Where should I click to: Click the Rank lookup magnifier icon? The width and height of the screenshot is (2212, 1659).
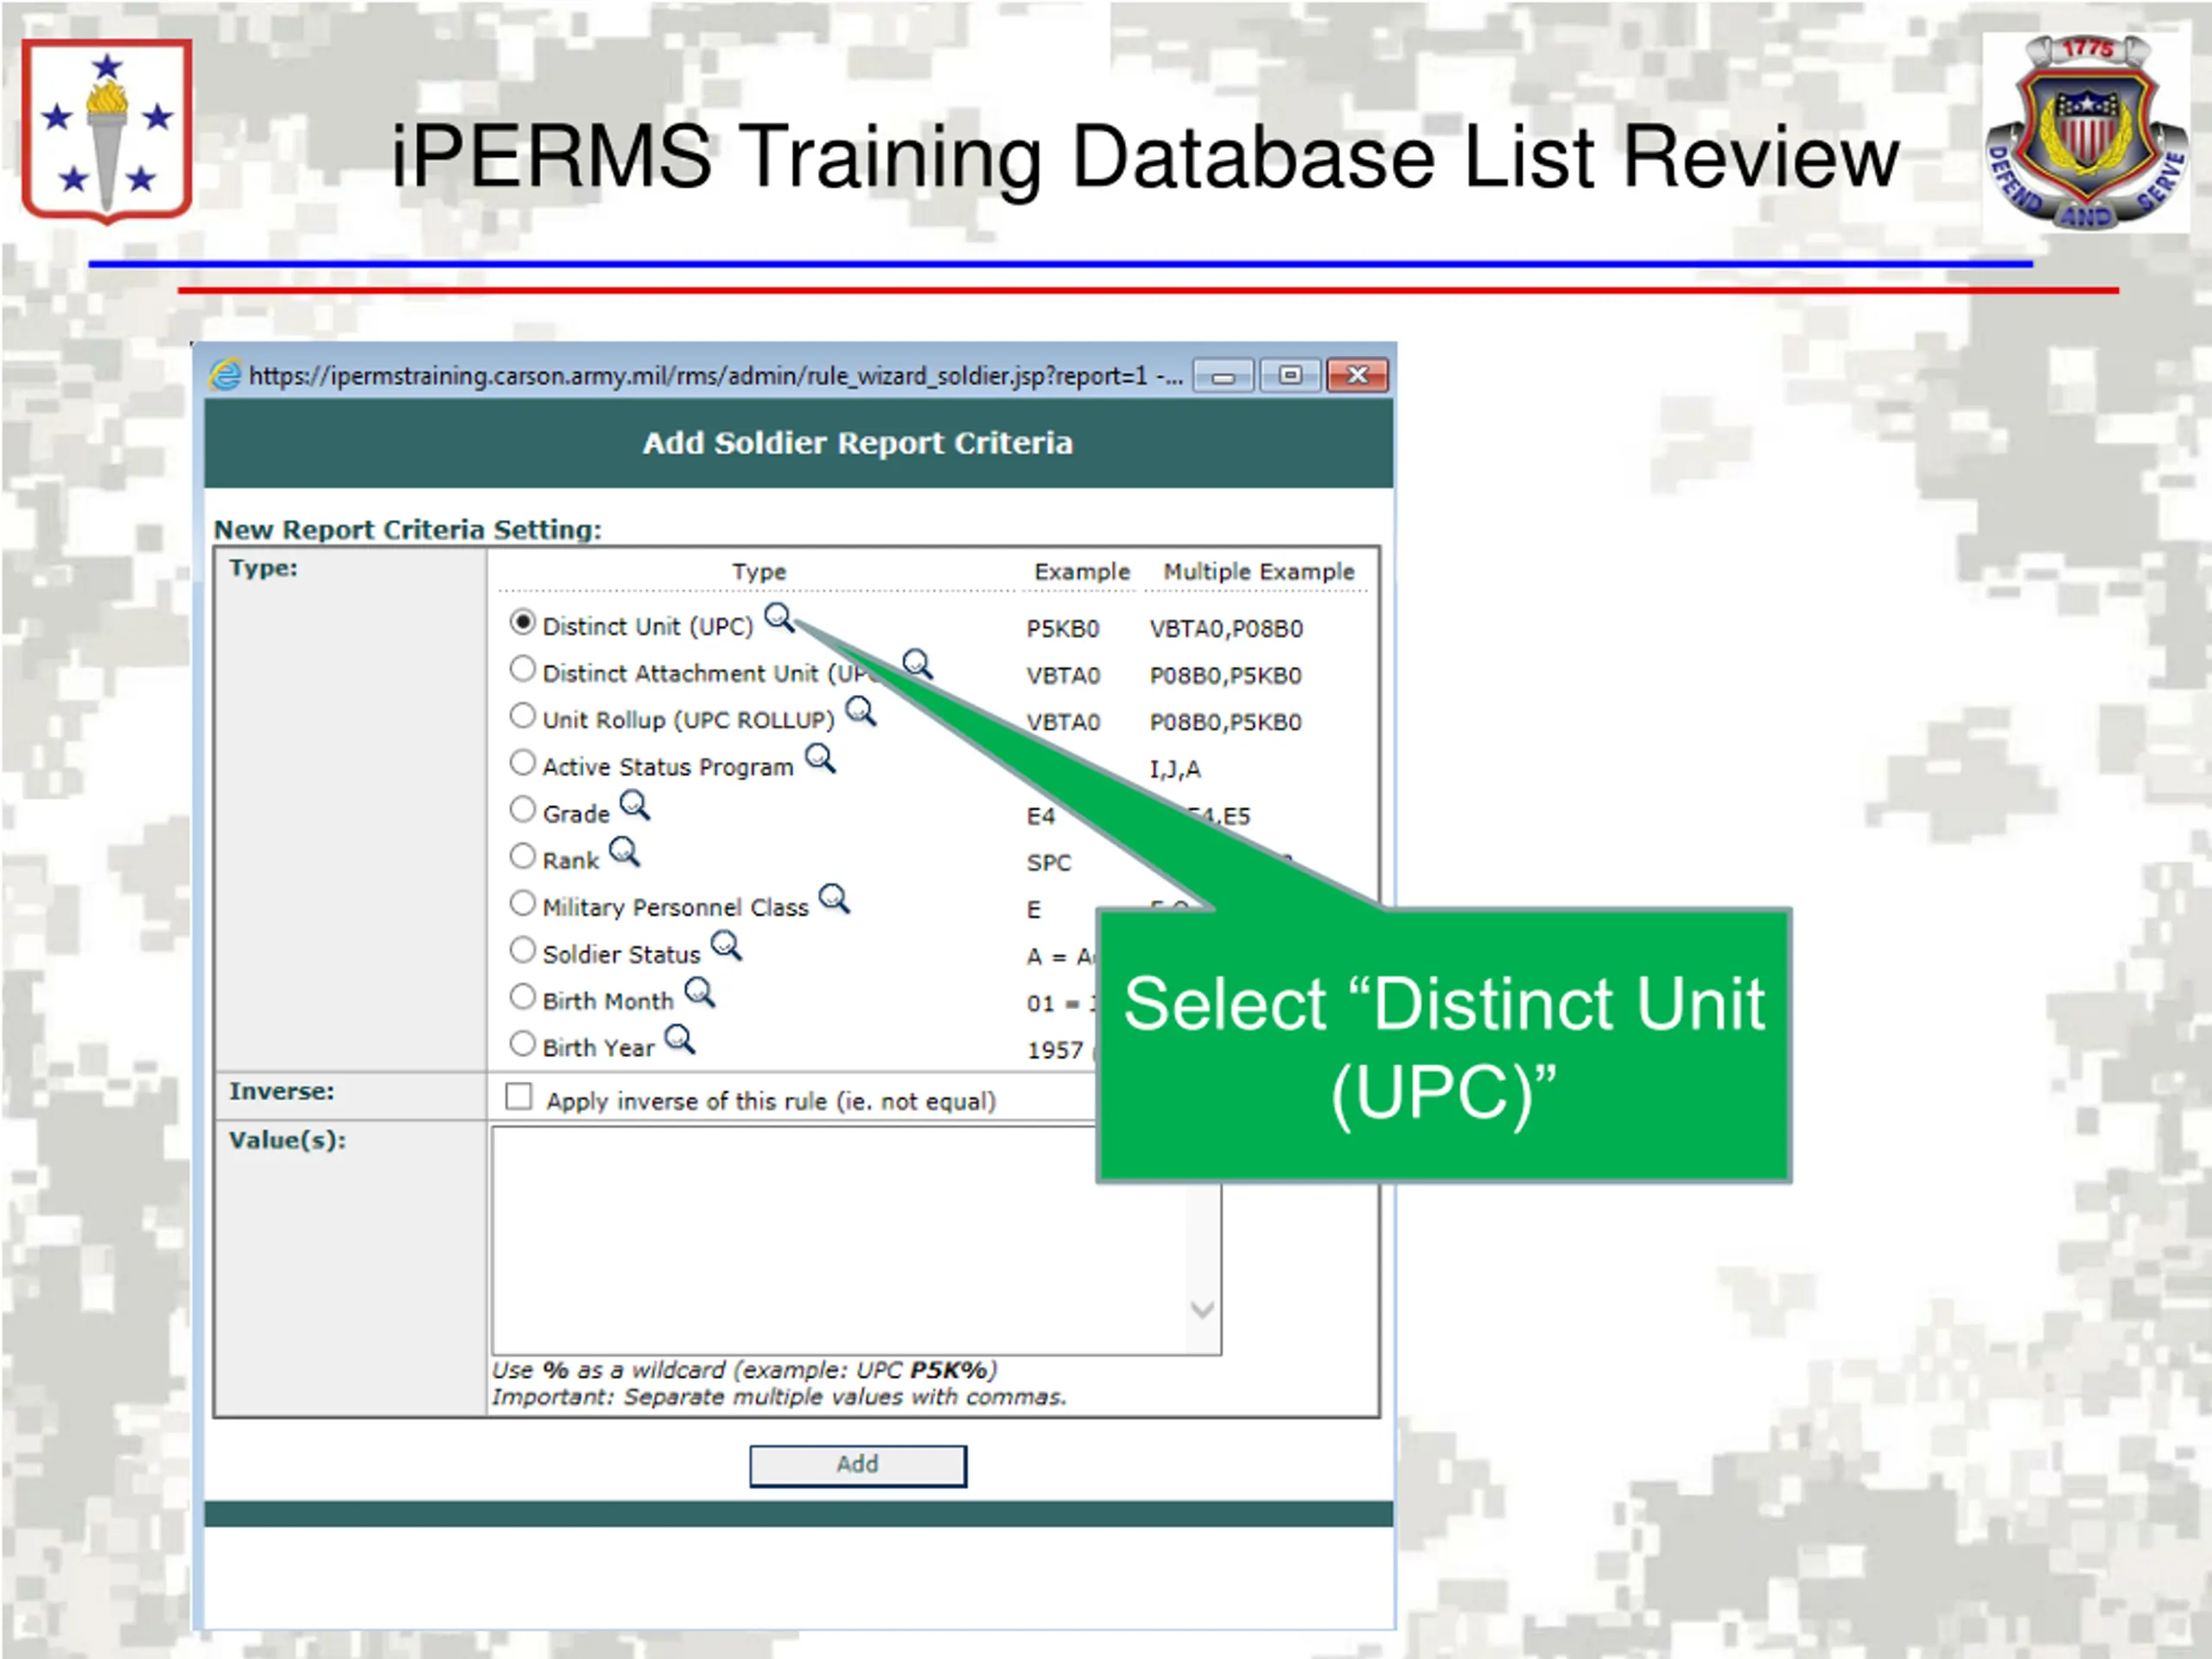[x=624, y=851]
